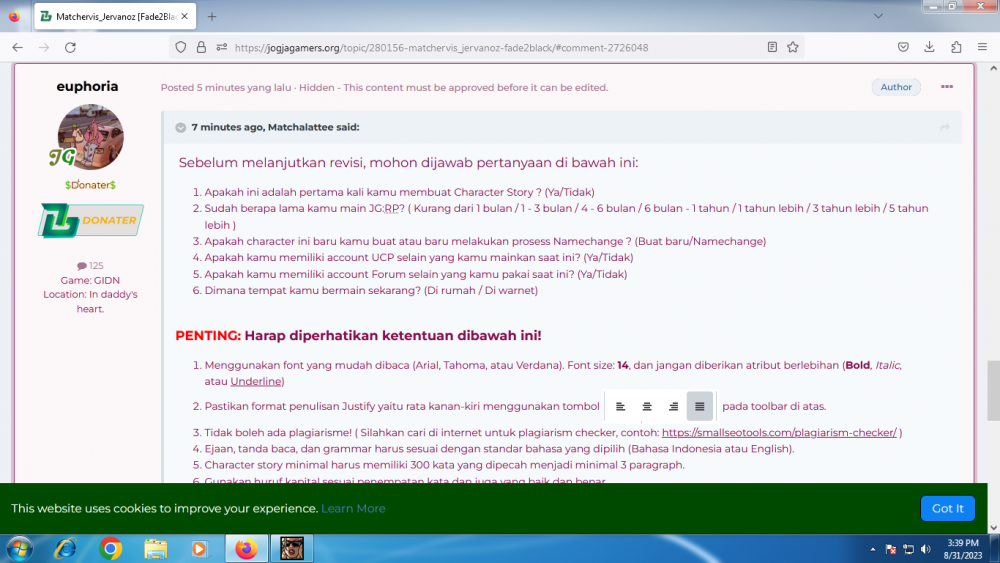
Task: Open media player taskbar icon
Action: tap(200, 549)
